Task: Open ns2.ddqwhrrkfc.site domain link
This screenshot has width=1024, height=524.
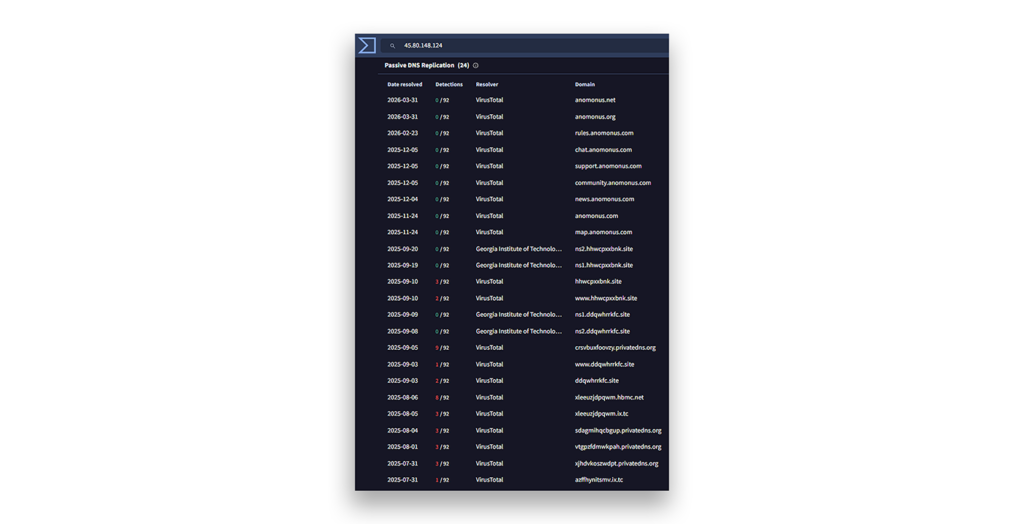Action: click(x=602, y=331)
